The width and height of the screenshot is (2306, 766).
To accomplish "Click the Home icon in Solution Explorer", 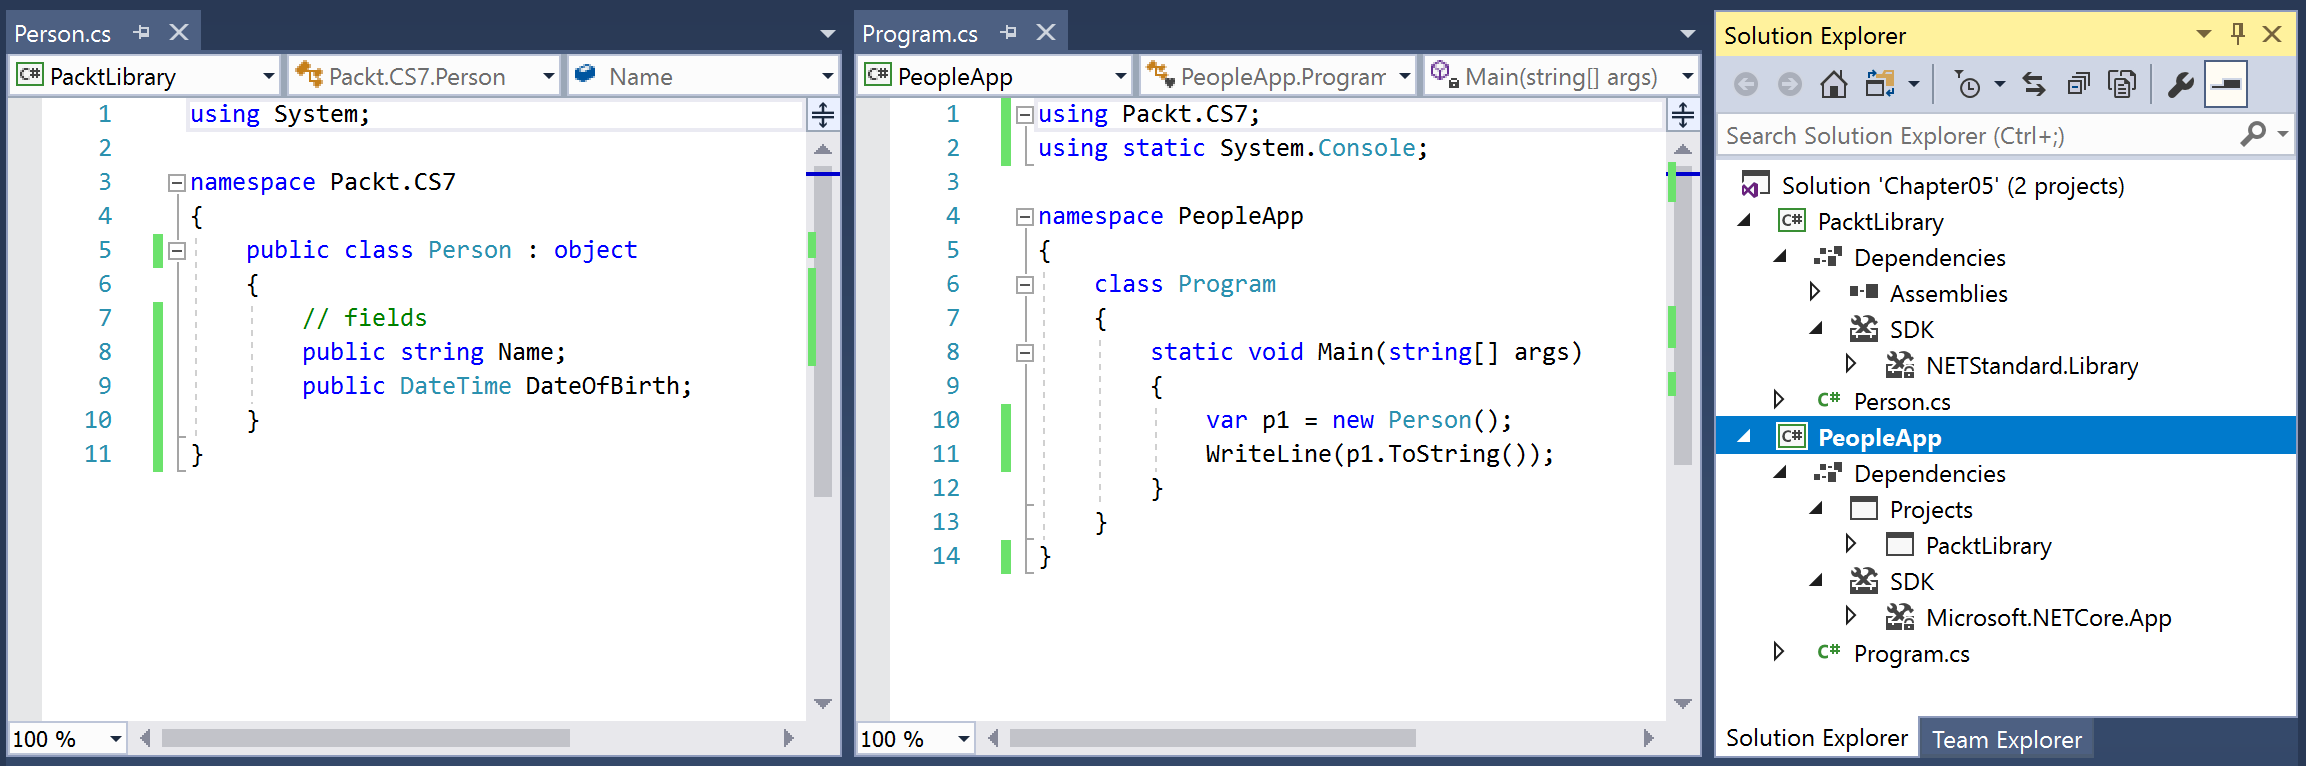I will click(x=1833, y=84).
